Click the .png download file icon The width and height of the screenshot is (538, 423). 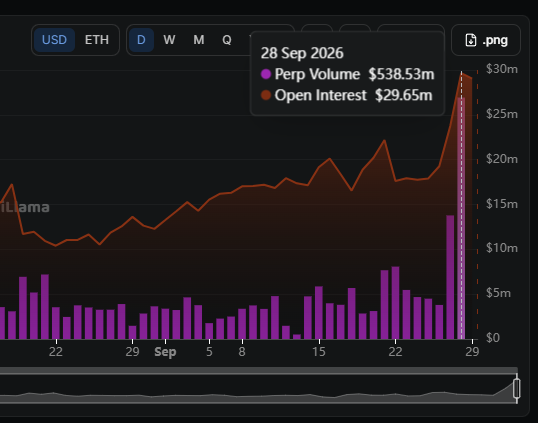(x=471, y=40)
